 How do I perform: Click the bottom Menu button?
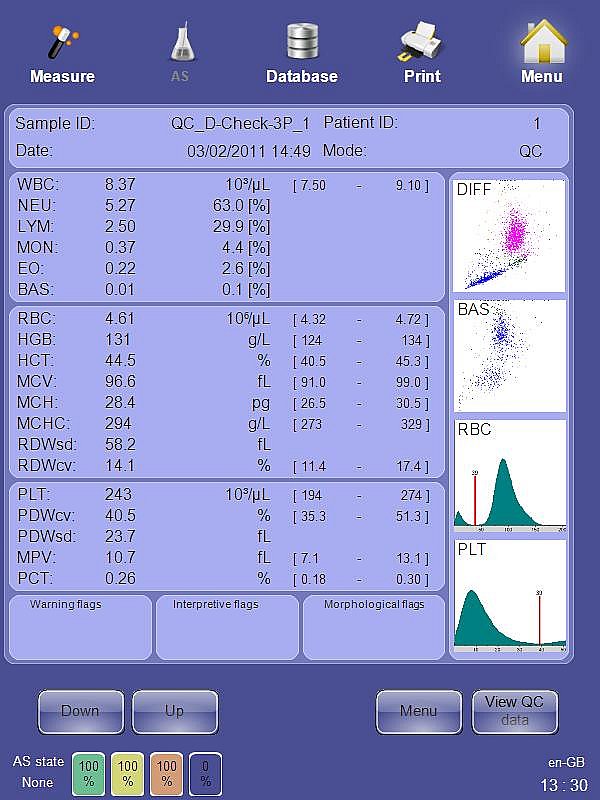pos(418,711)
